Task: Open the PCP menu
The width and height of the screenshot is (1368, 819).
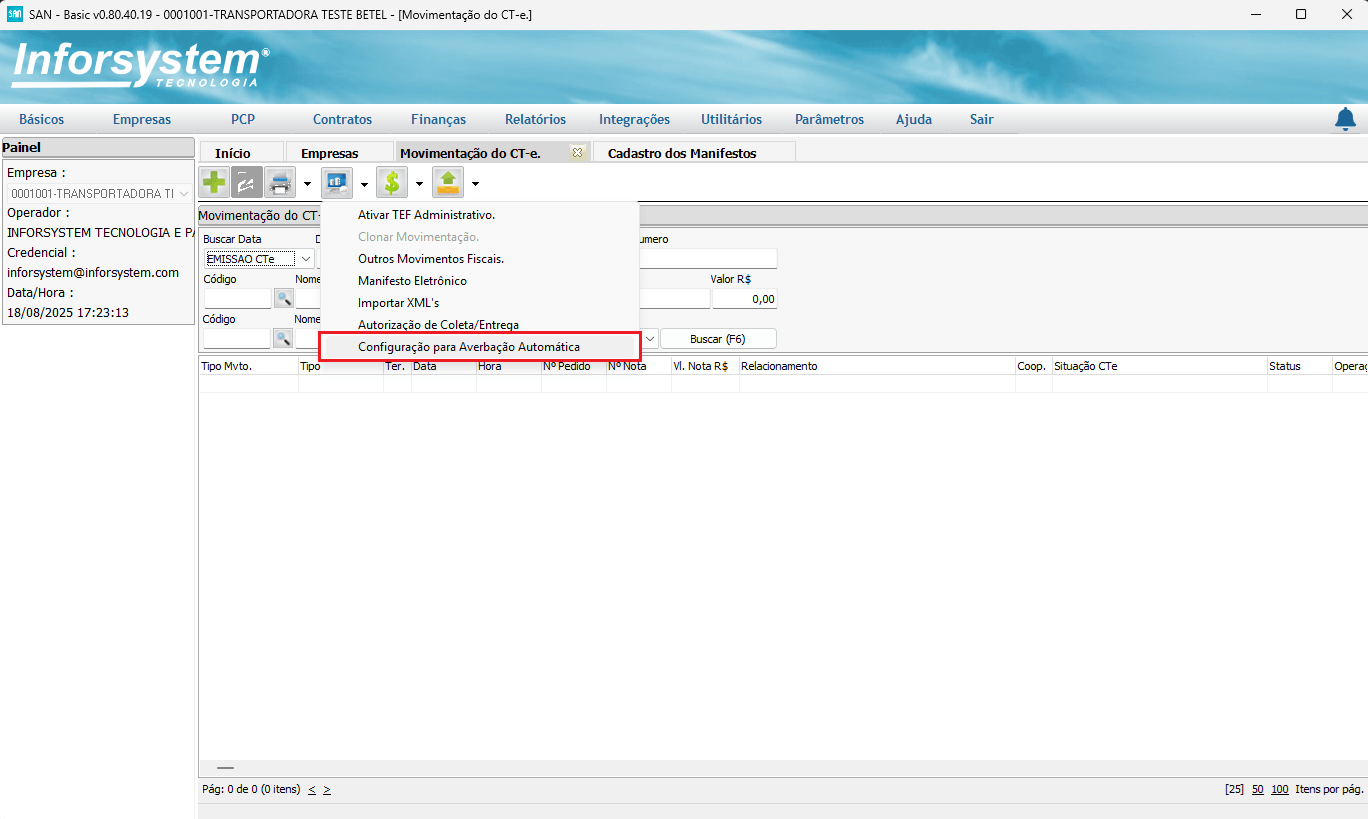Action: pyautogui.click(x=243, y=119)
